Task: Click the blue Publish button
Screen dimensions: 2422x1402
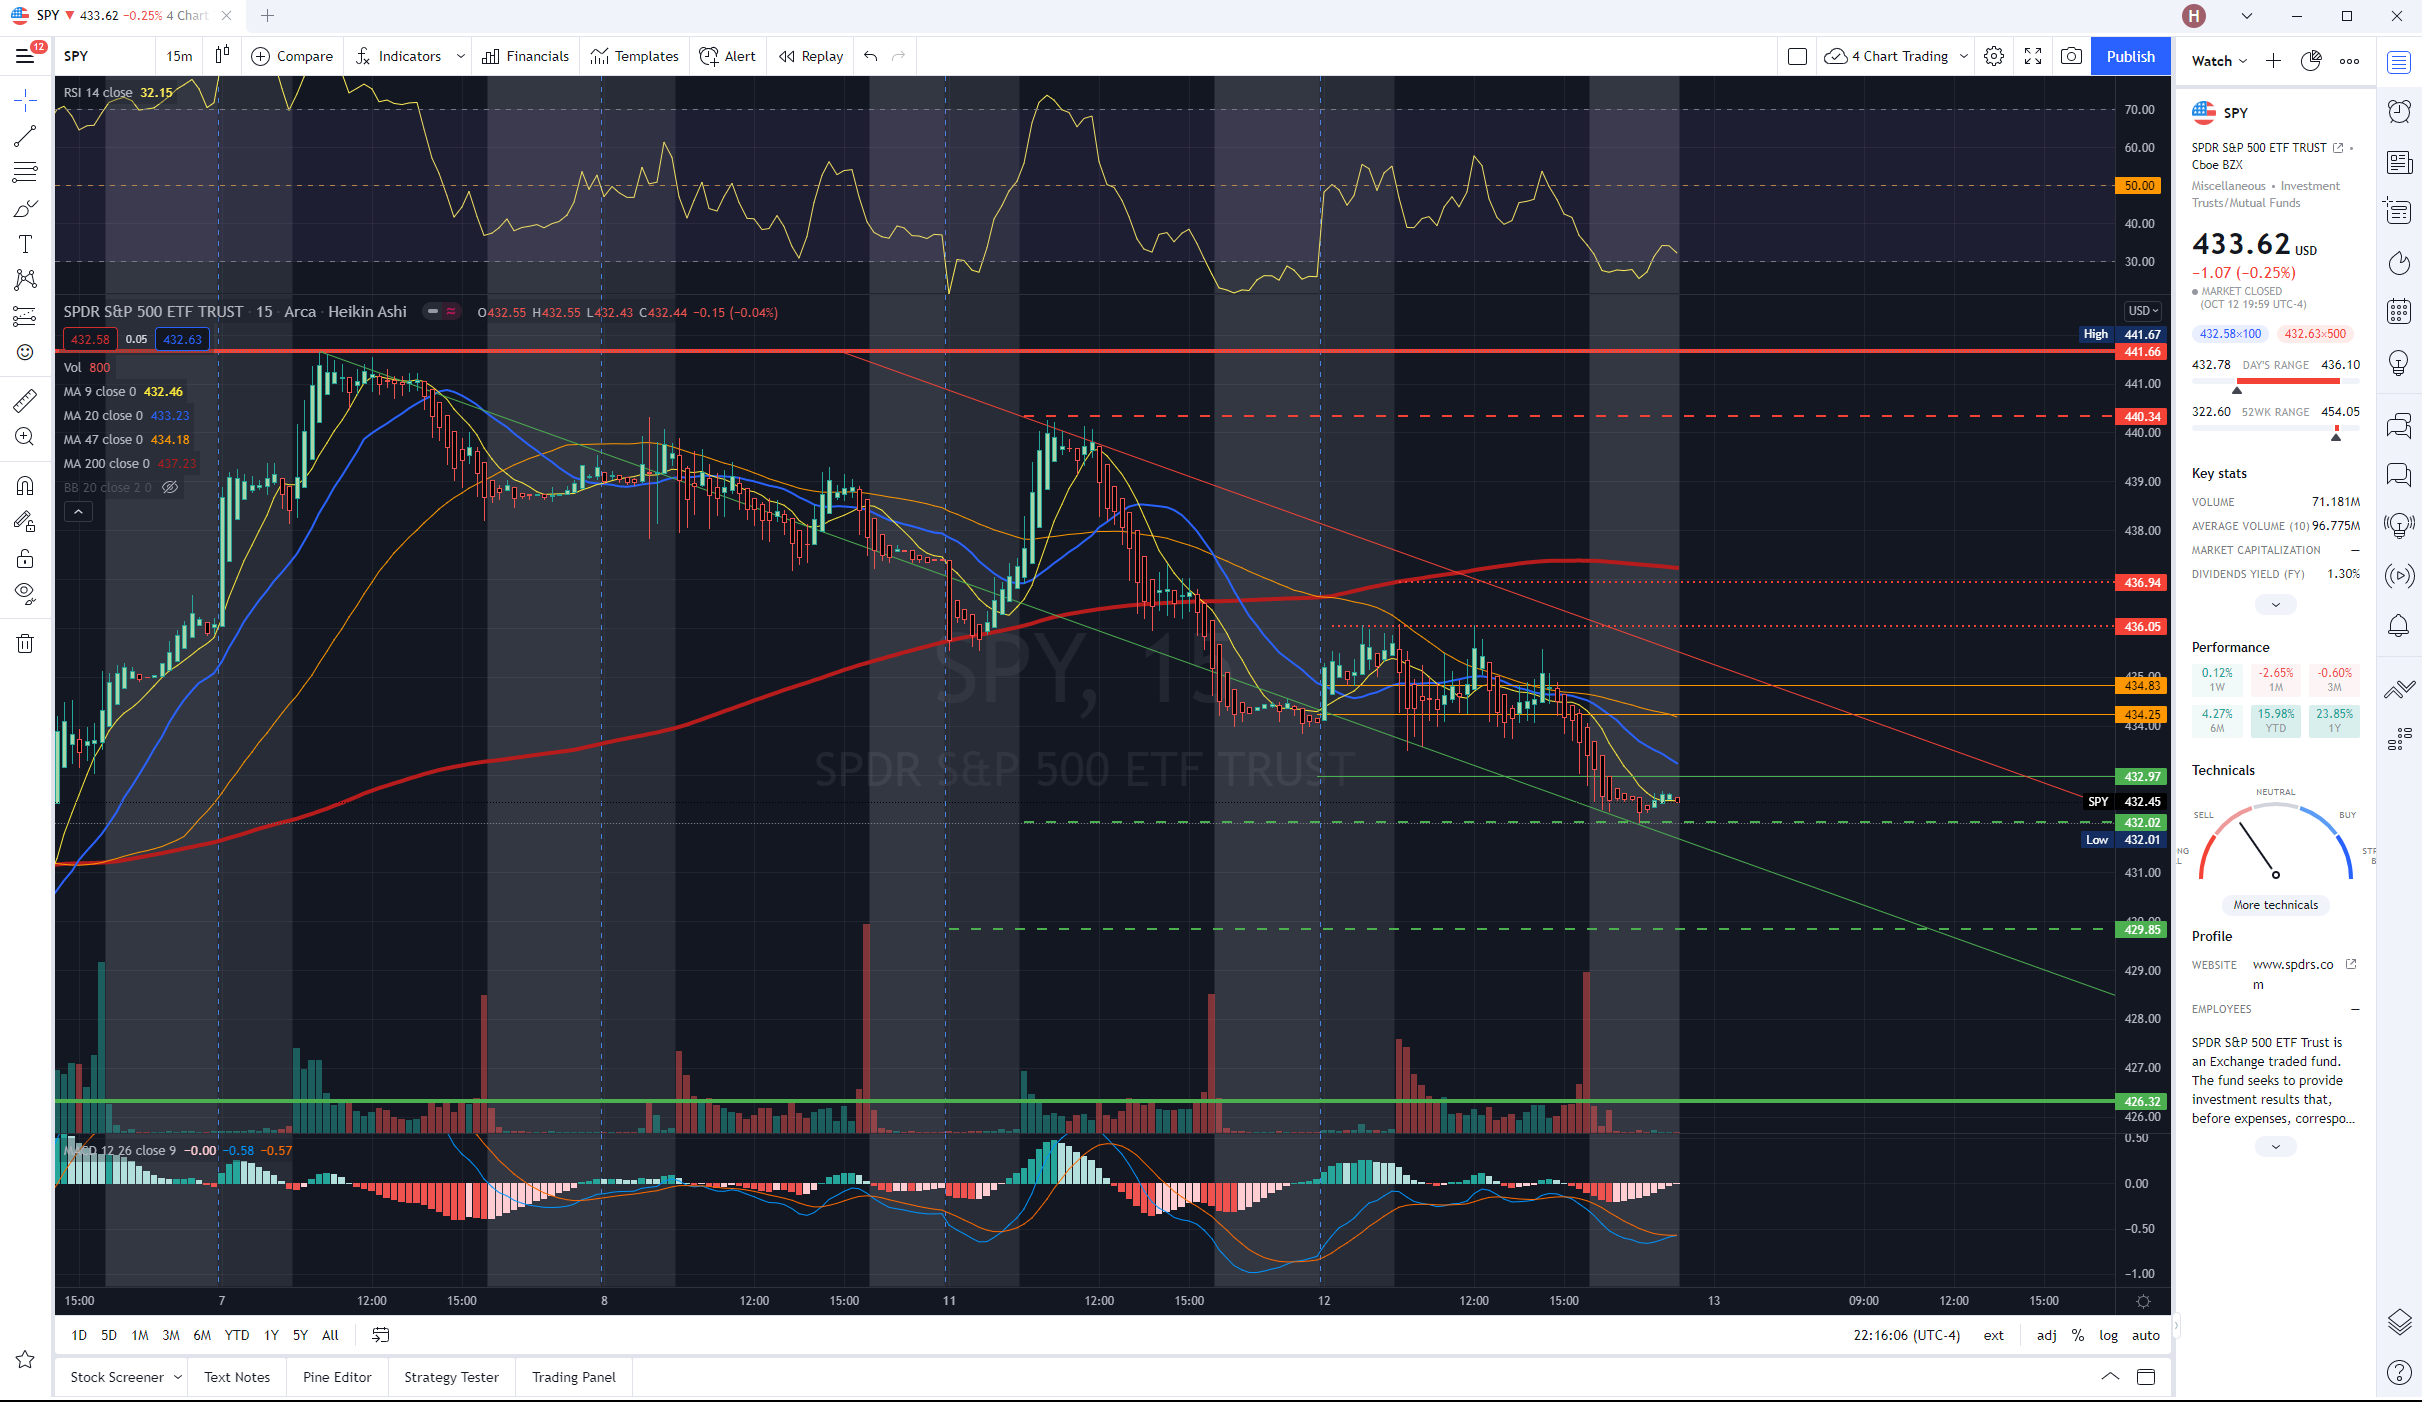Action: tap(2130, 56)
